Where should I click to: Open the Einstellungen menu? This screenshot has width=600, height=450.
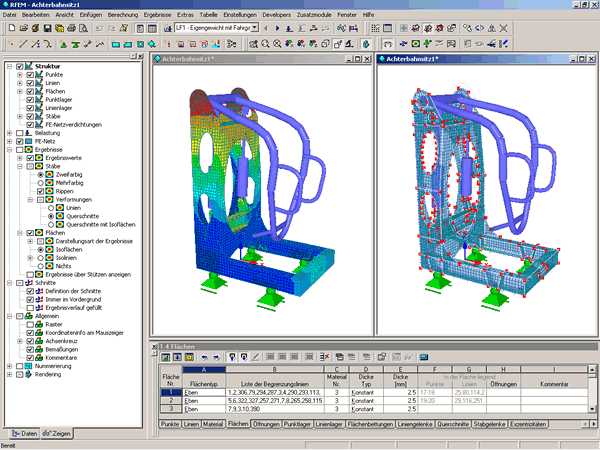click(240, 15)
